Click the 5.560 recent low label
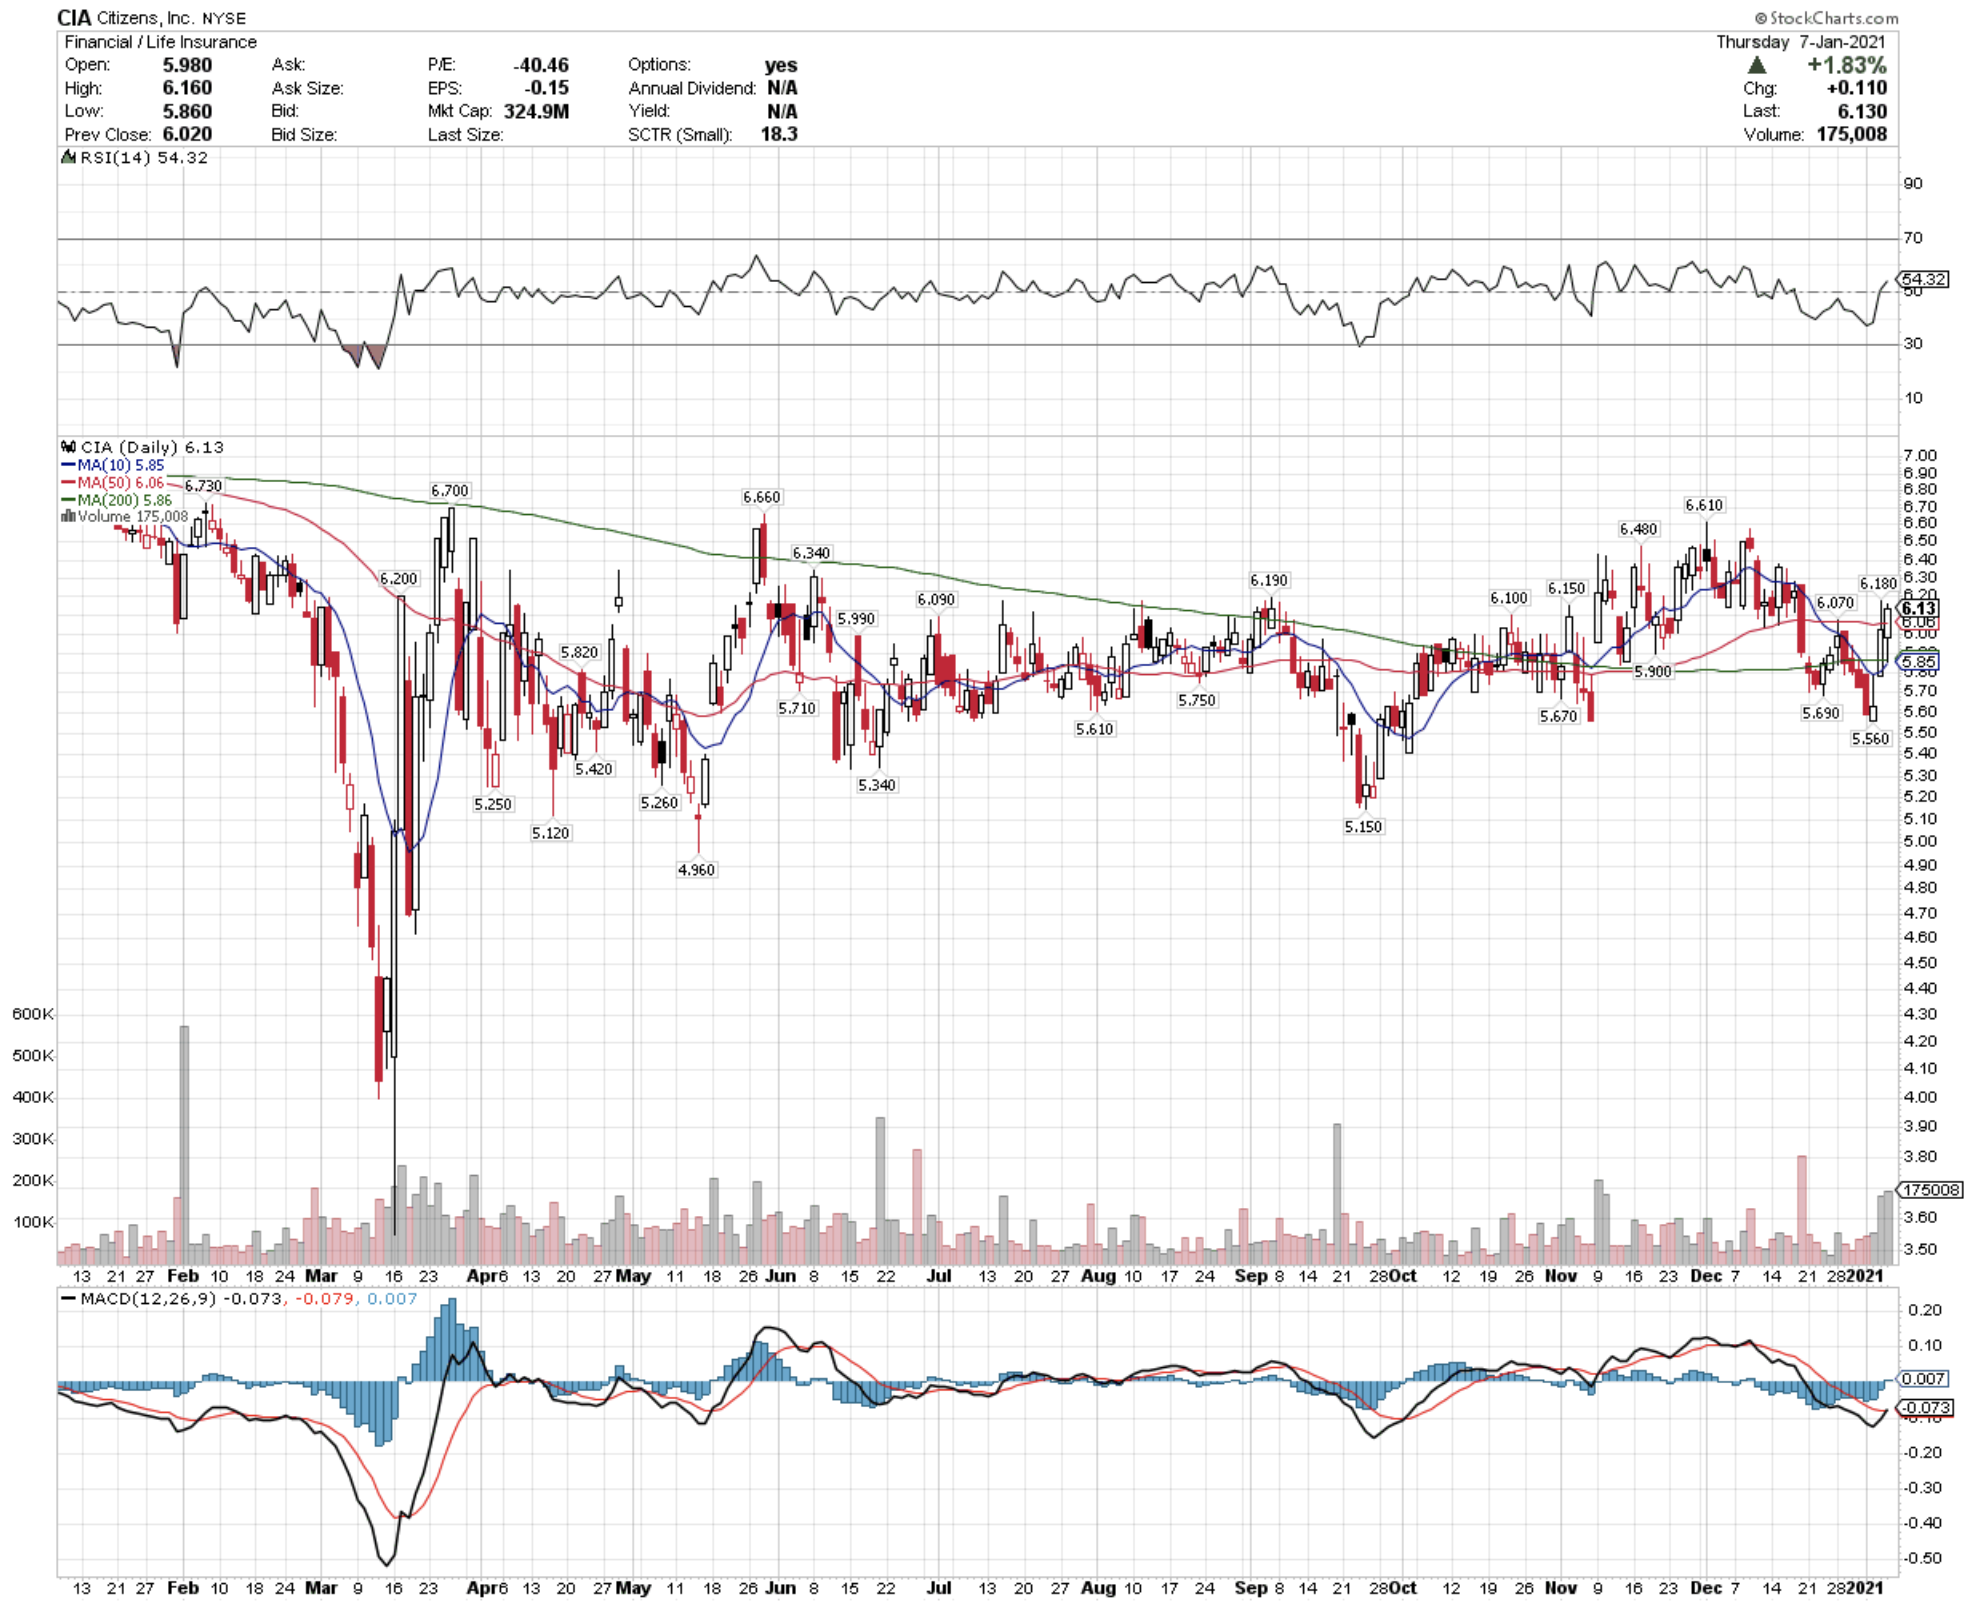Screen dimensions: 1966x1606 click(1871, 739)
